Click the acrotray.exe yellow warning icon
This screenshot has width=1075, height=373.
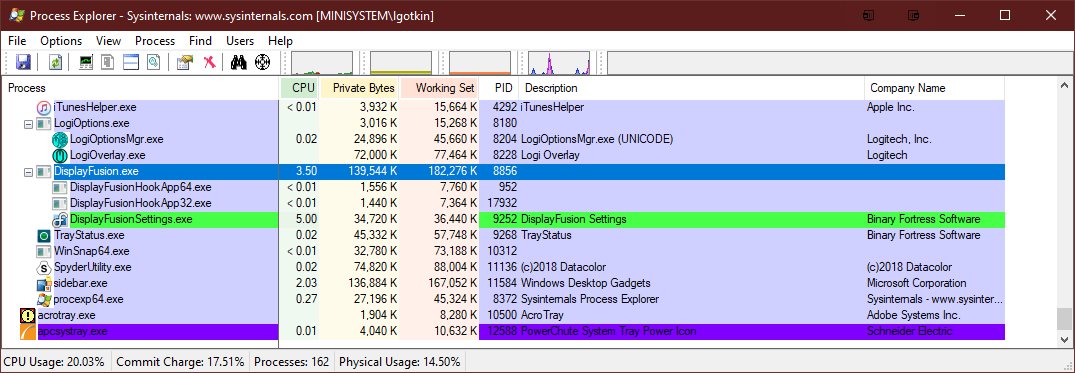pos(28,315)
